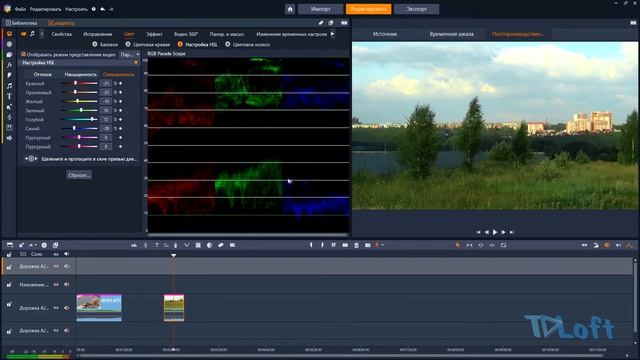Image resolution: width=640 pixels, height=360 pixels.
Task: Select the Цветовая кривая radio option
Action: pos(128,44)
